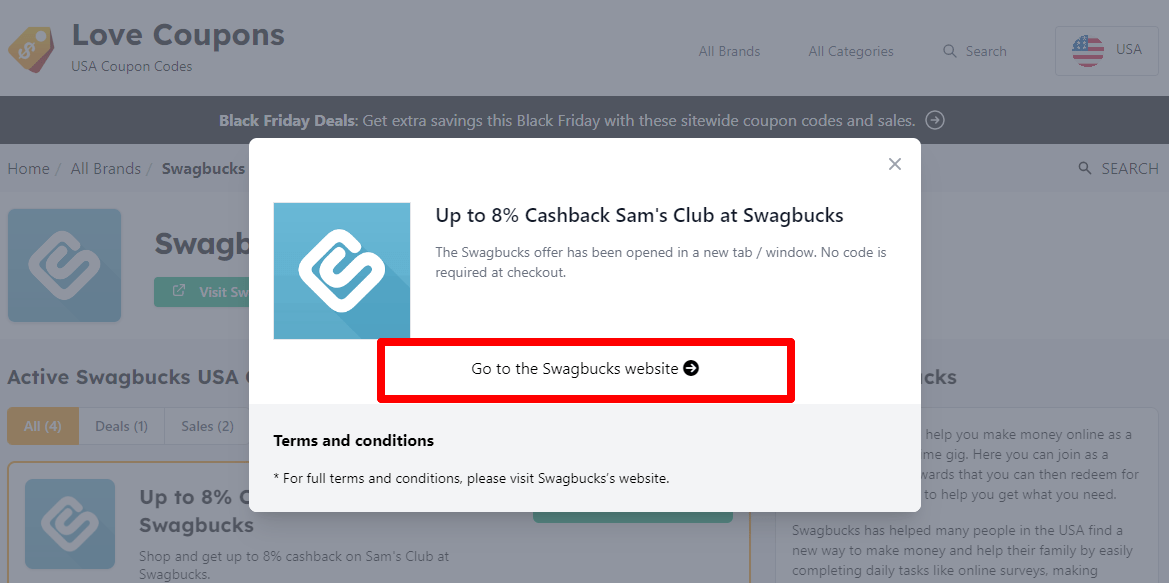
Task: Open the All Categories menu
Action: pyautogui.click(x=850, y=51)
